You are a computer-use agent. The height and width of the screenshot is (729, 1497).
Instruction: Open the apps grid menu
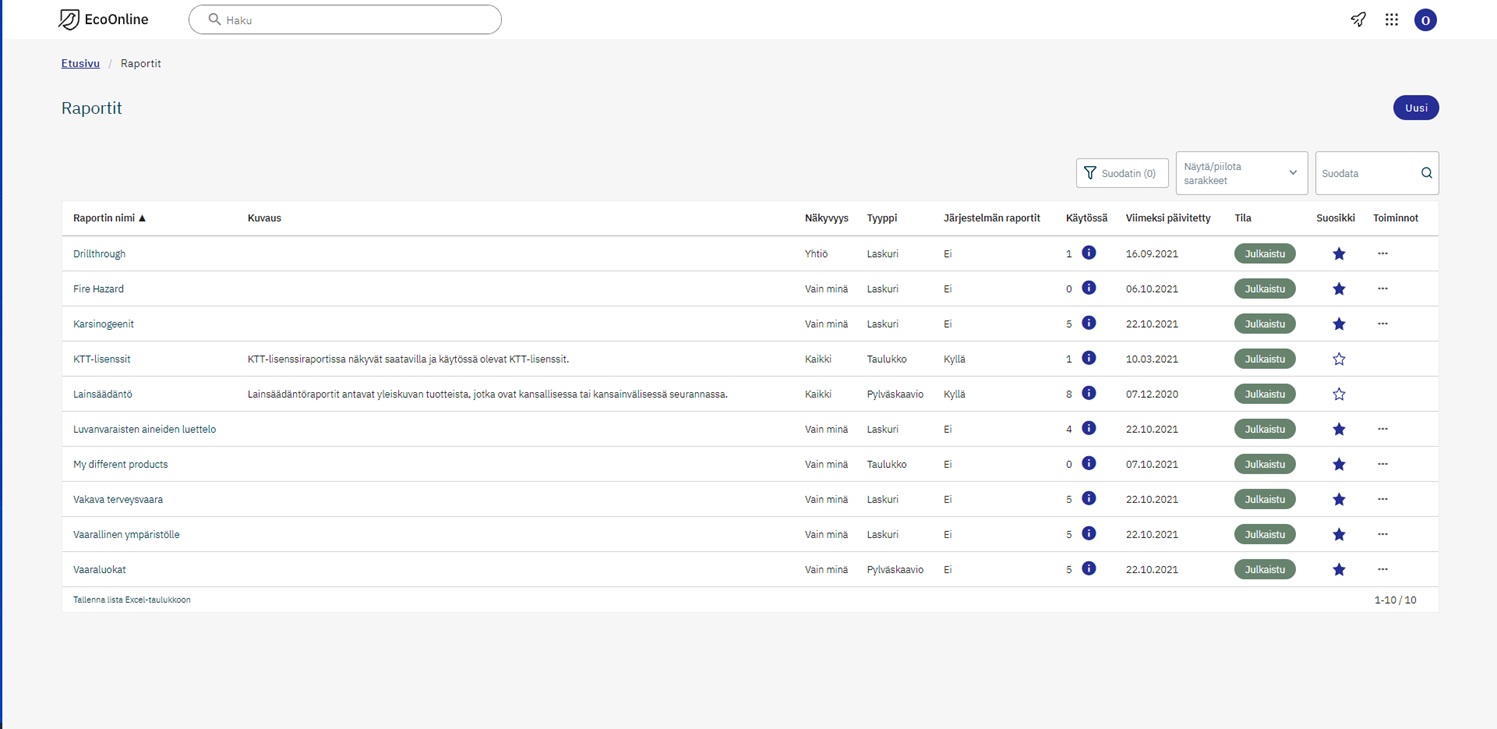point(1391,19)
